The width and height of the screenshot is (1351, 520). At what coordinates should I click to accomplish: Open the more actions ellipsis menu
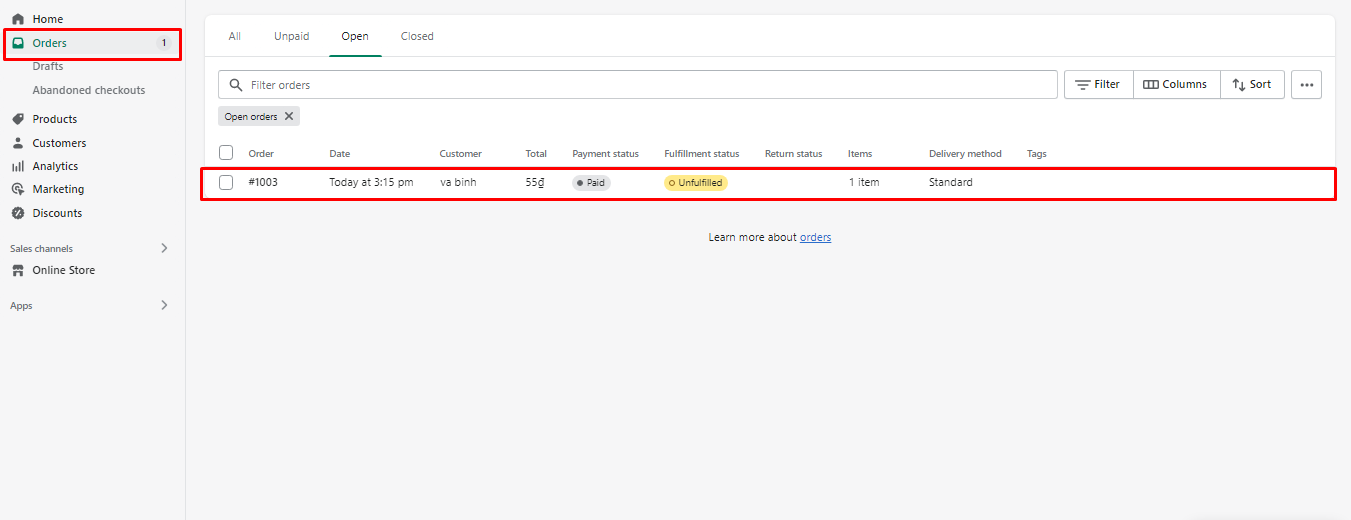pos(1306,85)
